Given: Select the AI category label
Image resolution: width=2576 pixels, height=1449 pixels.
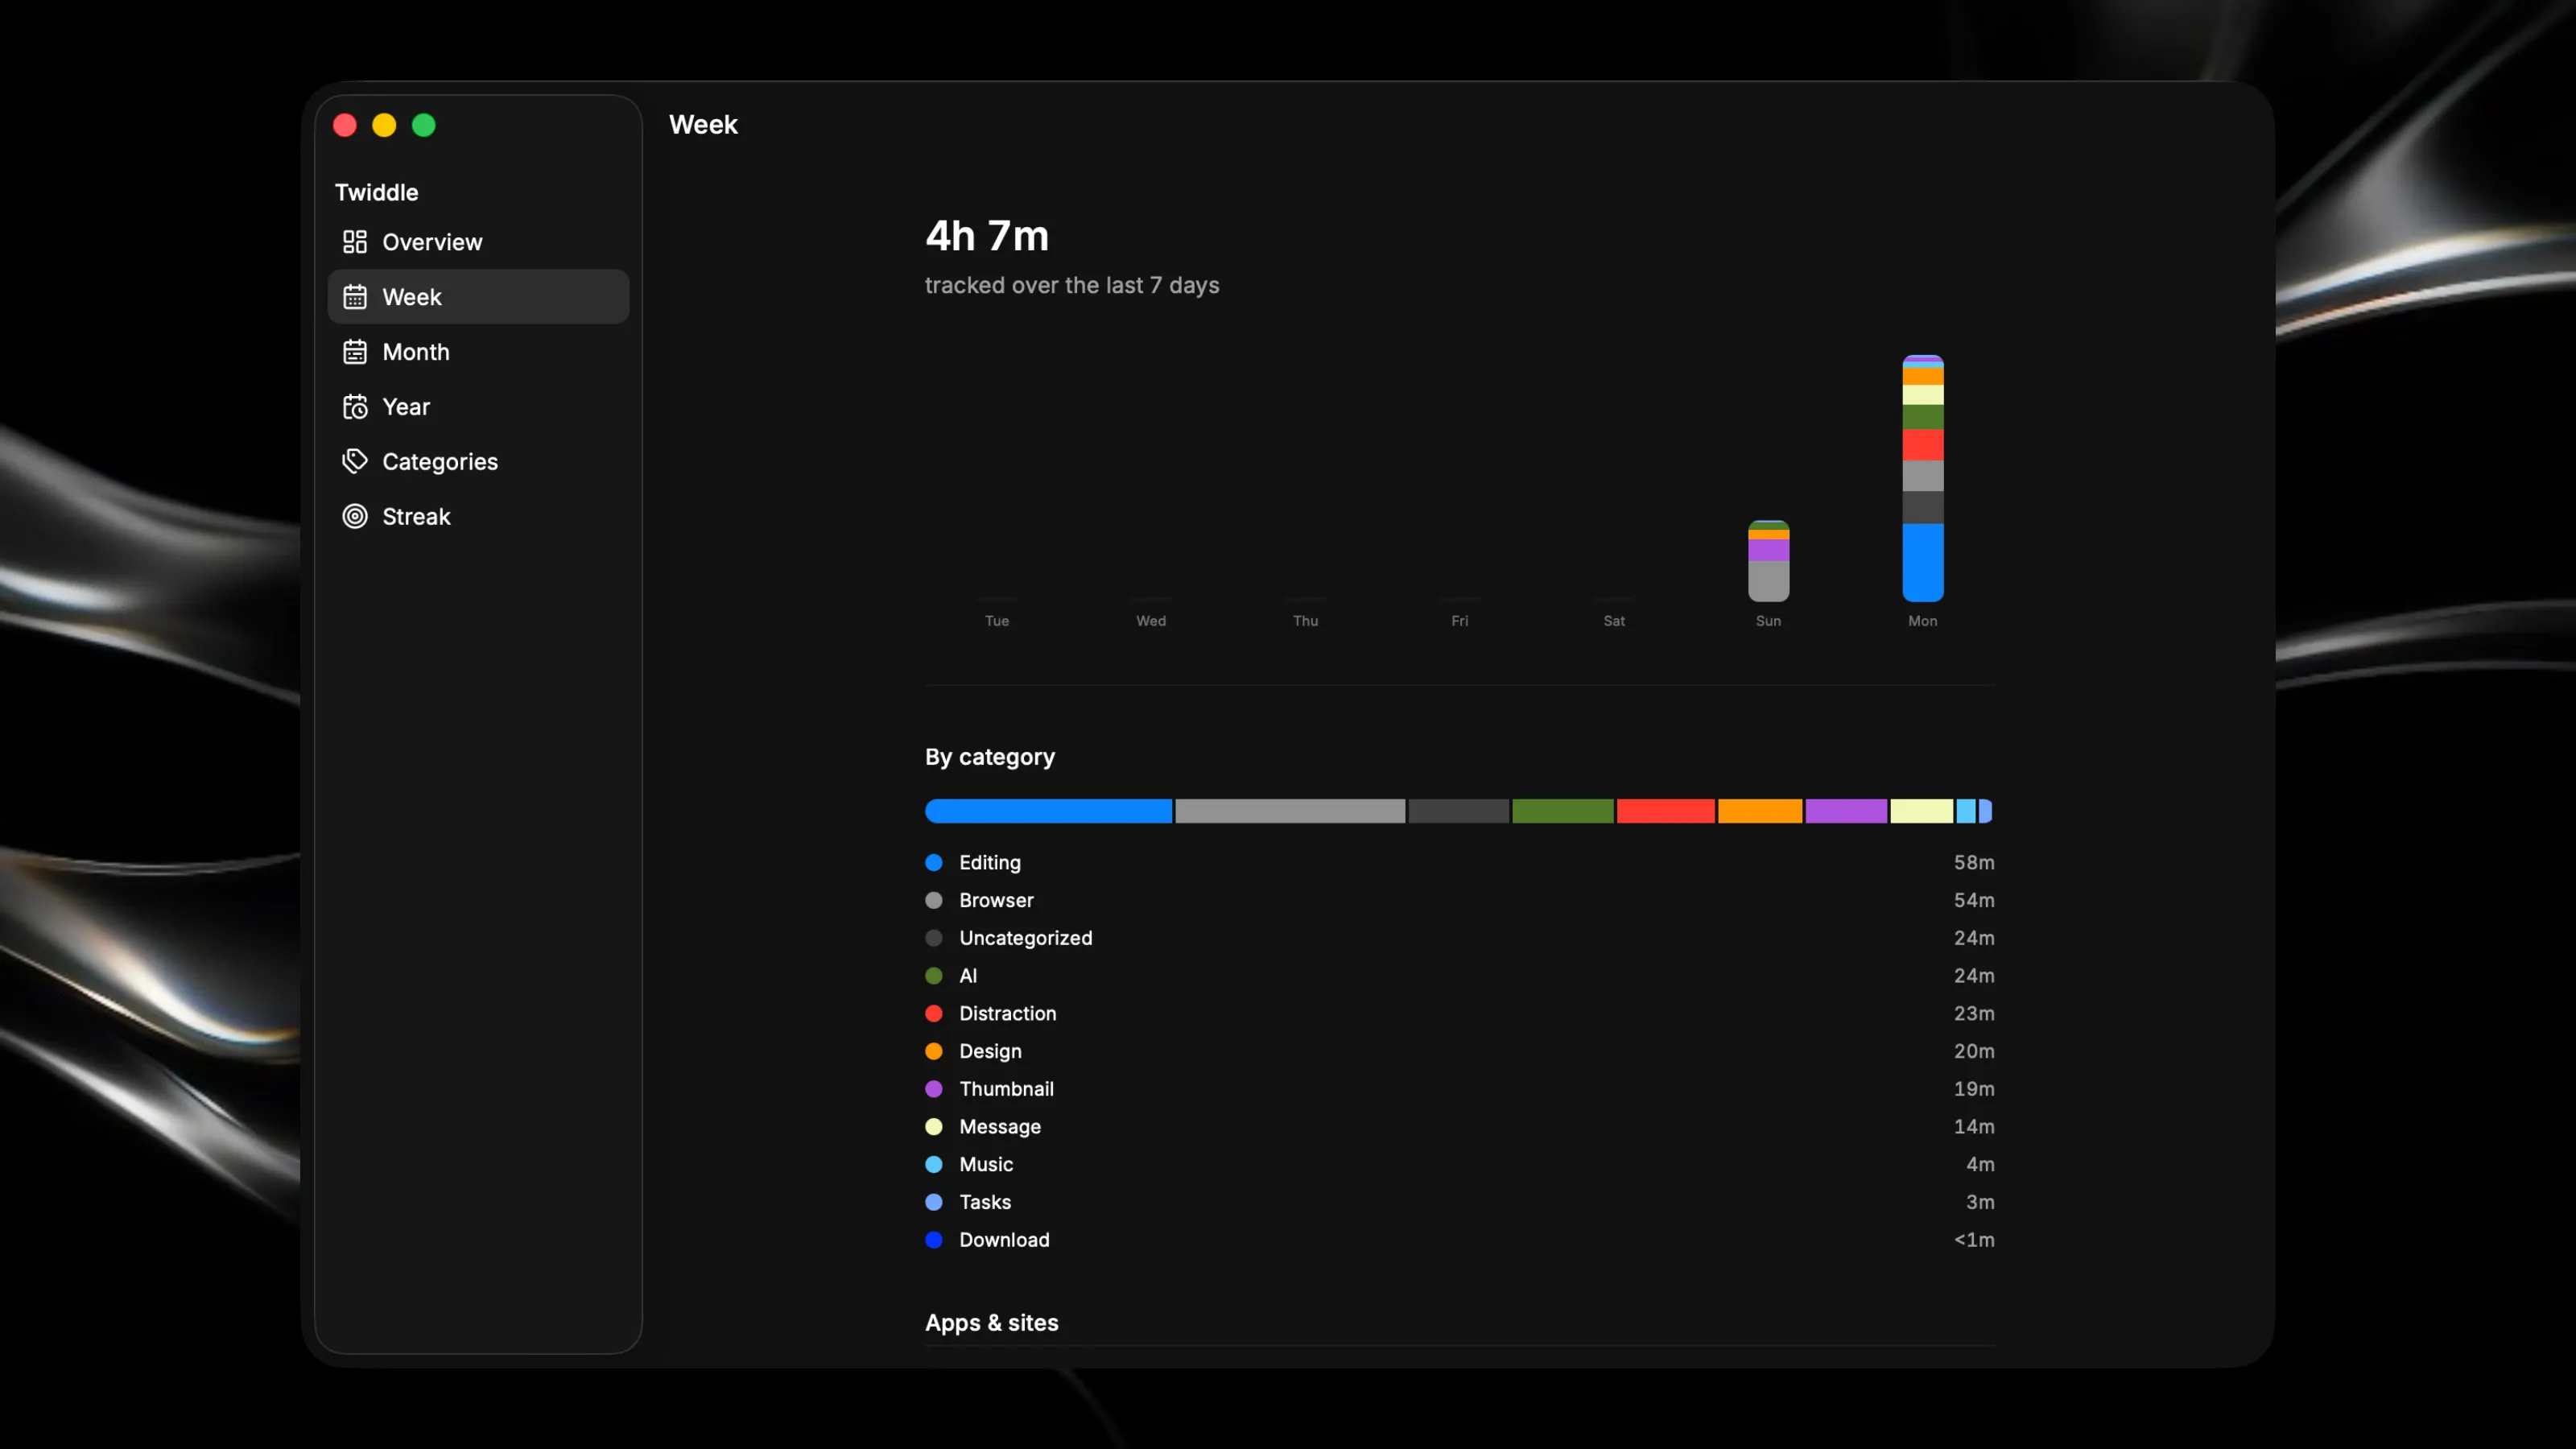Looking at the screenshot, I should coord(968,975).
